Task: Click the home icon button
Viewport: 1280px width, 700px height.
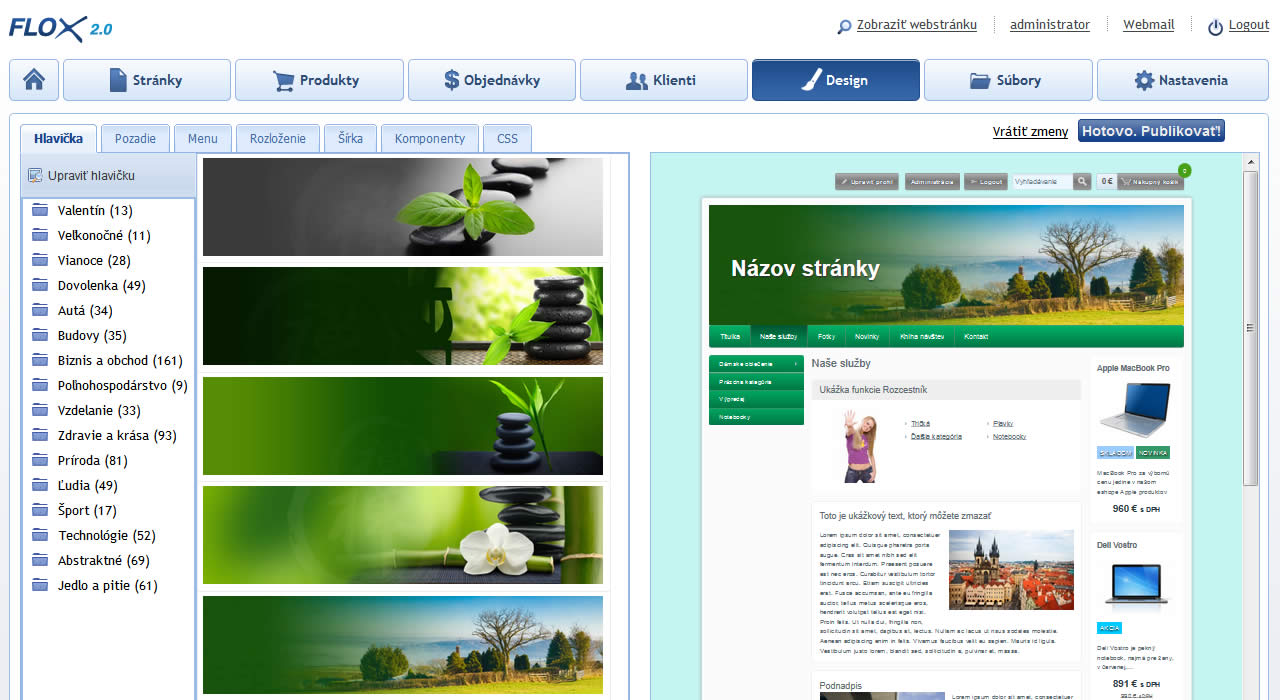Action: 34,80
